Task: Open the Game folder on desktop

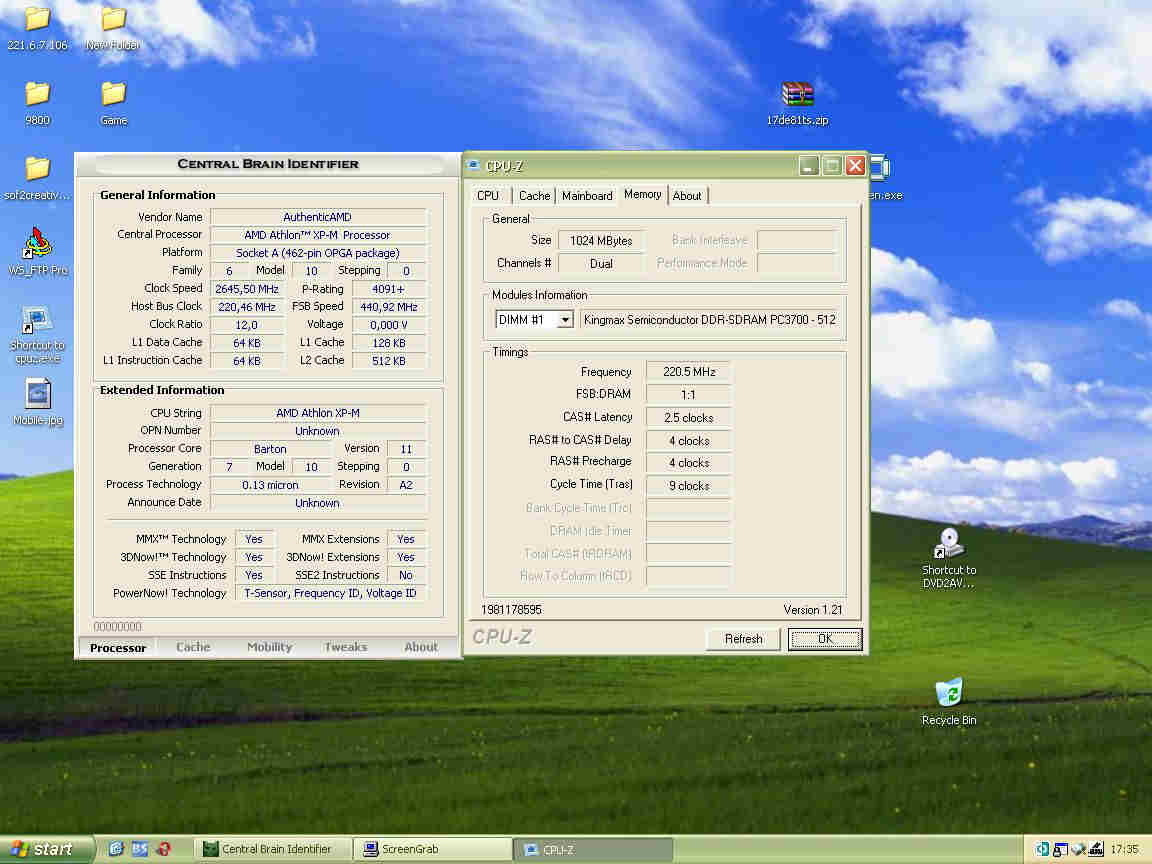Action: pyautogui.click(x=113, y=95)
